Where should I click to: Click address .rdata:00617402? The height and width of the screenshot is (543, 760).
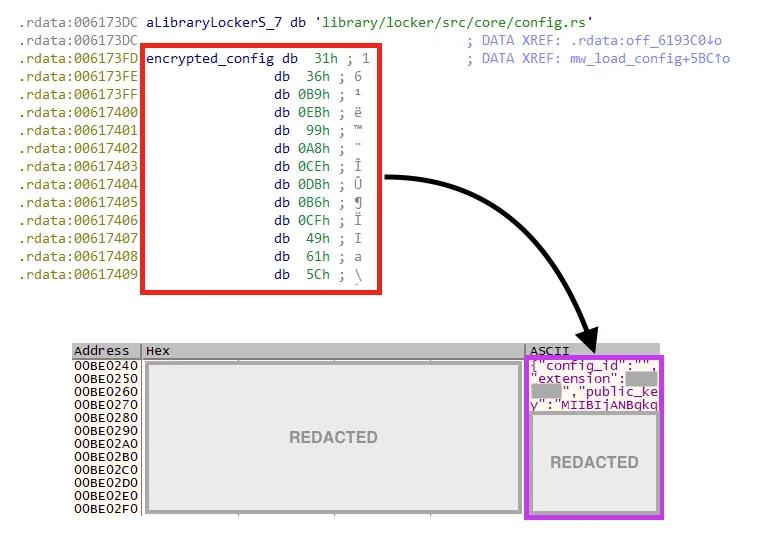coord(79,148)
